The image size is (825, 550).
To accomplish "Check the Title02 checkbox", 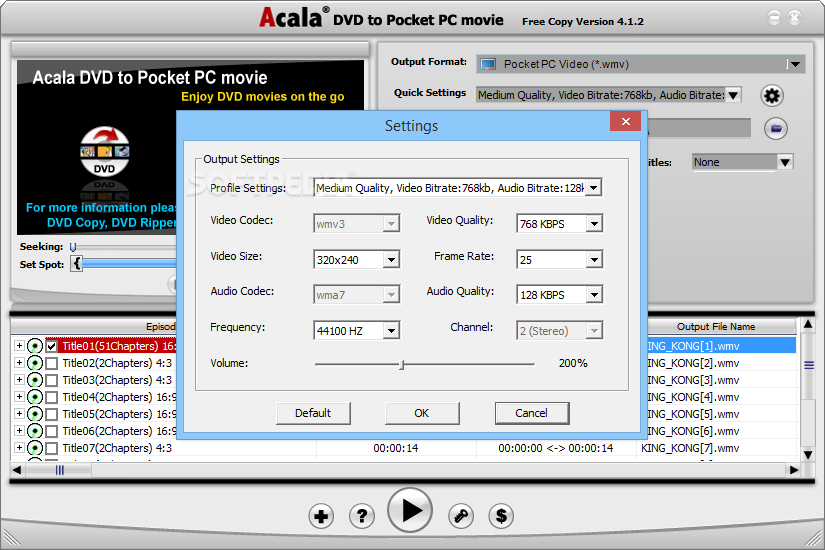I will pos(52,363).
